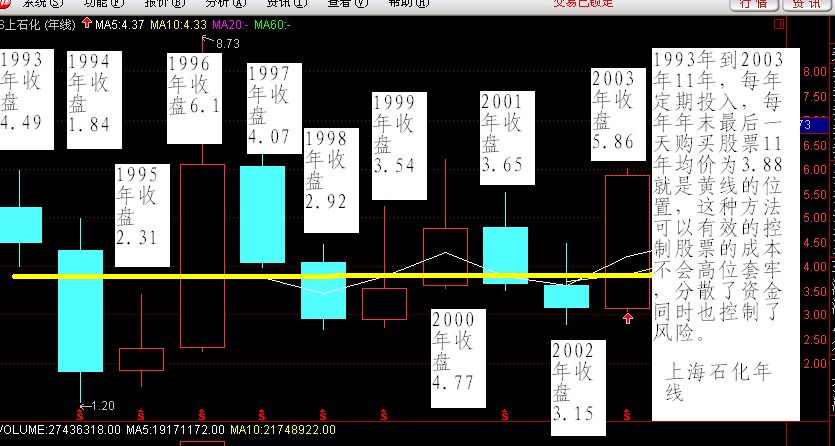Screen dimensions: 835x446
Task: Select the MA10 indicator label
Action: [x=177, y=25]
